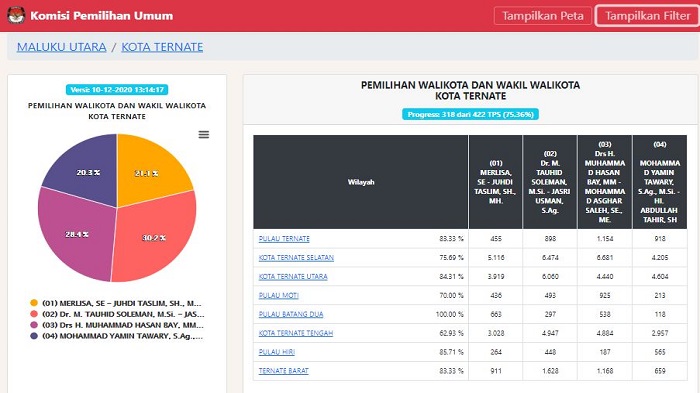Open KOTA TERNATE breadcrumb link
700x393 pixels.
162,47
